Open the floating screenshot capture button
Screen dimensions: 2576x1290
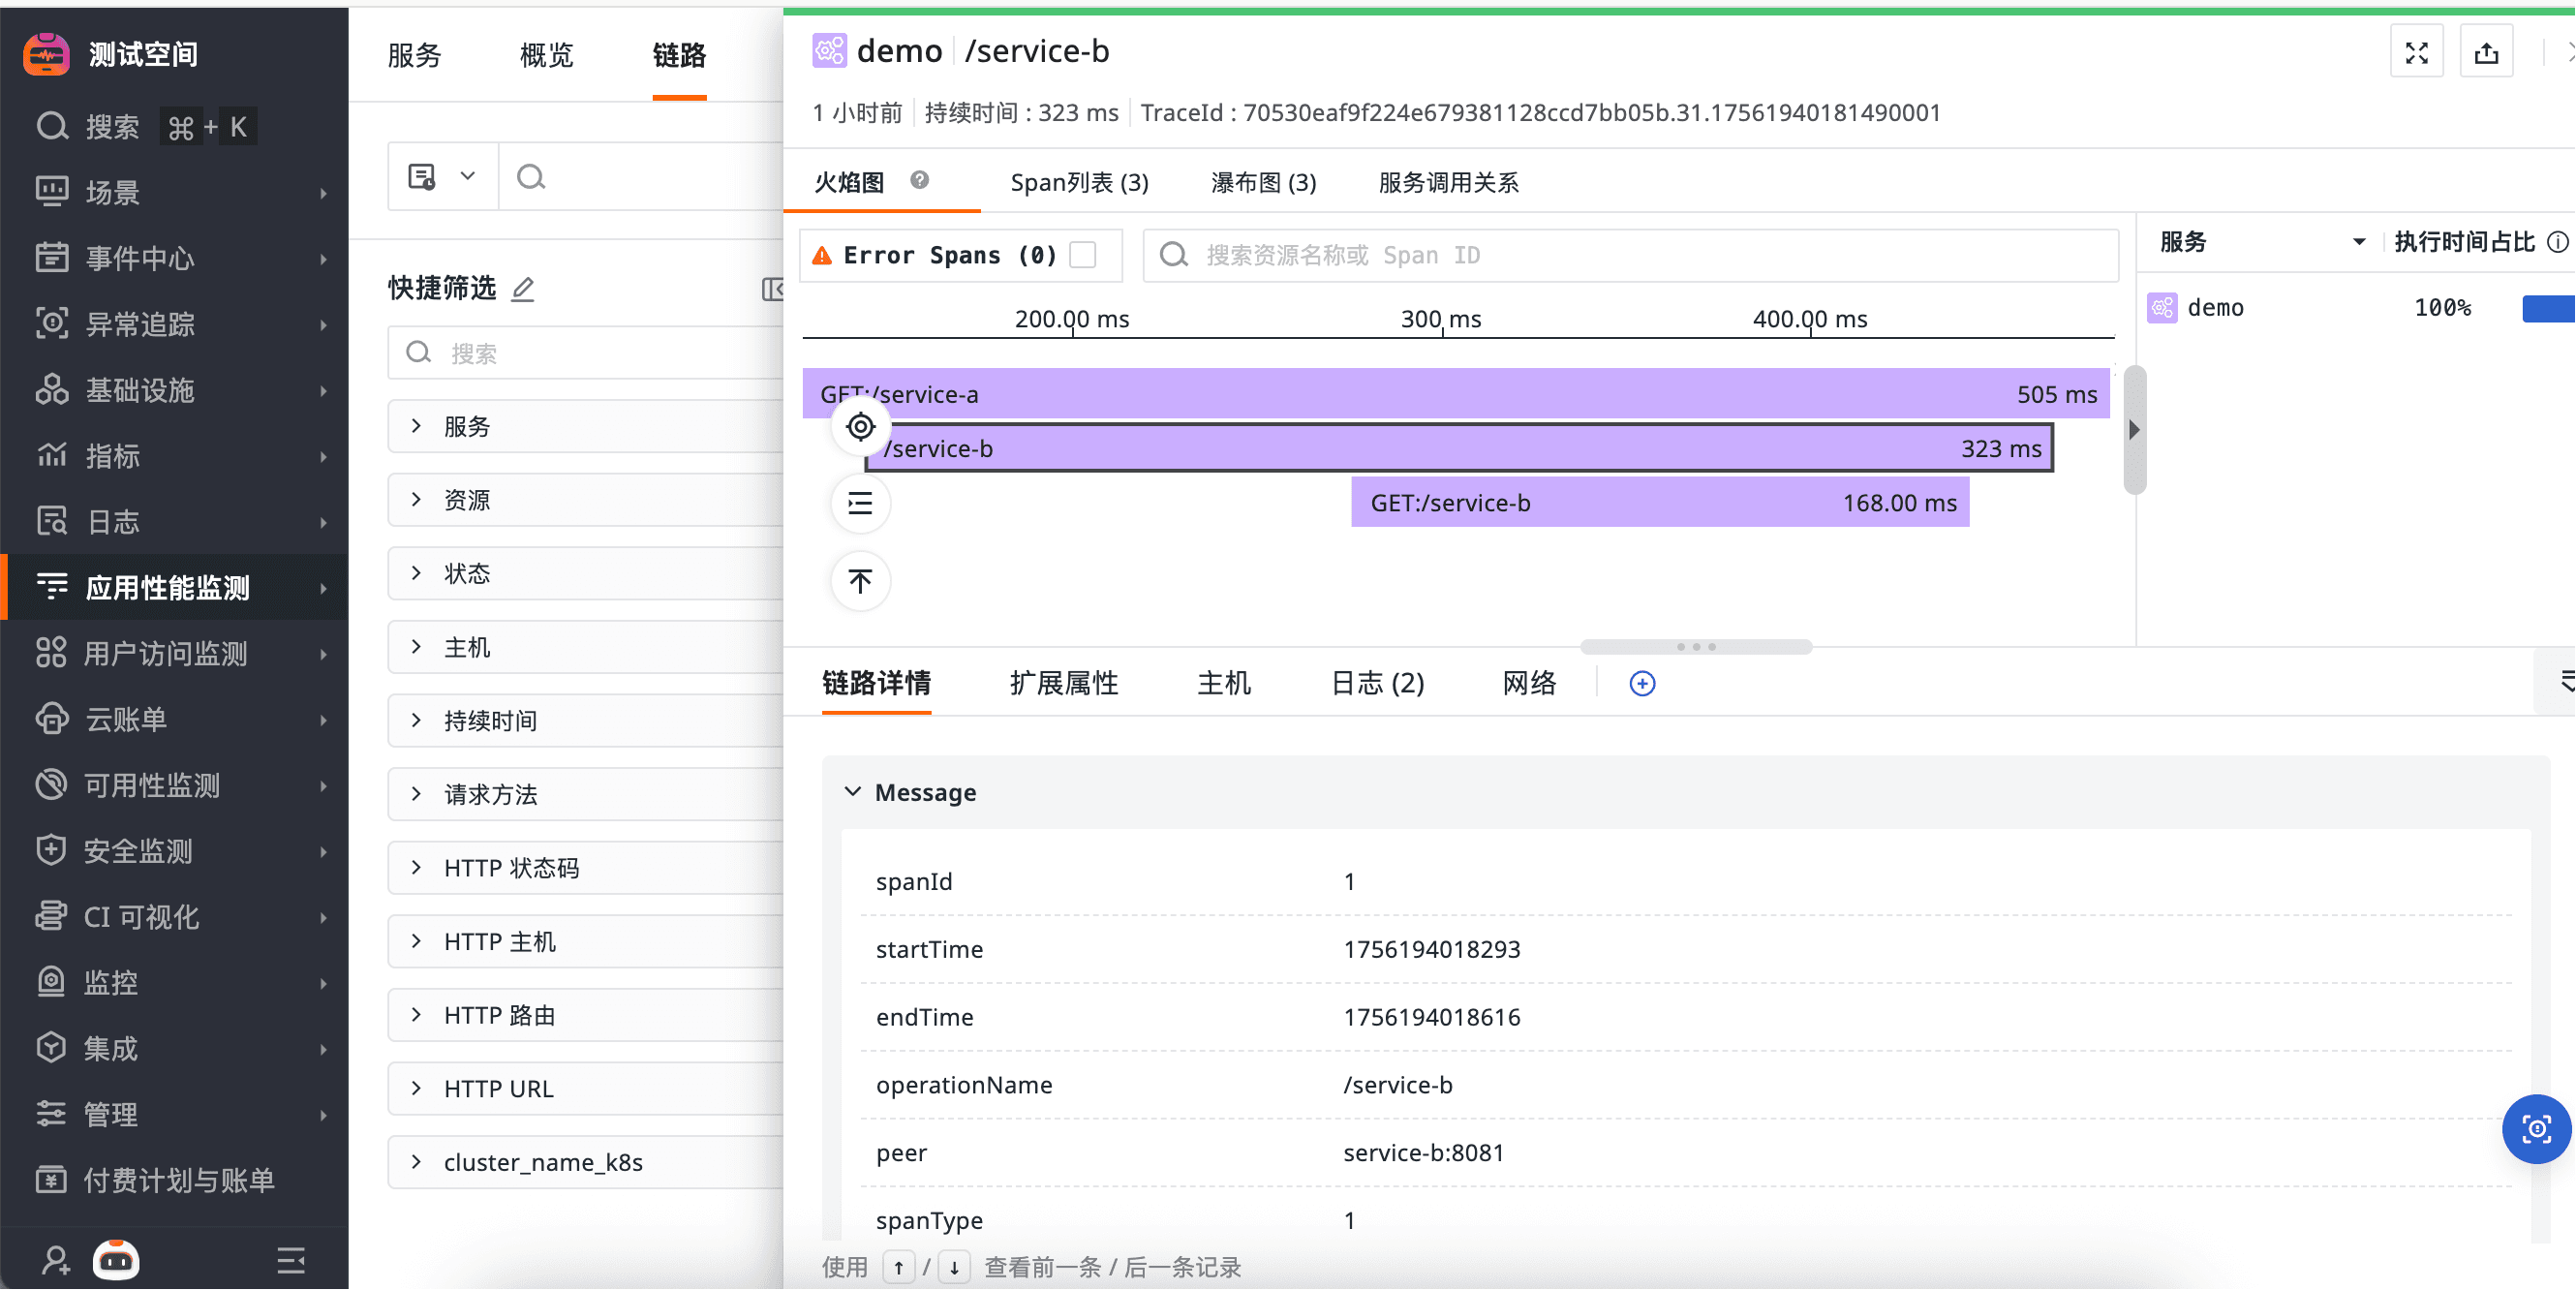tap(2536, 1130)
